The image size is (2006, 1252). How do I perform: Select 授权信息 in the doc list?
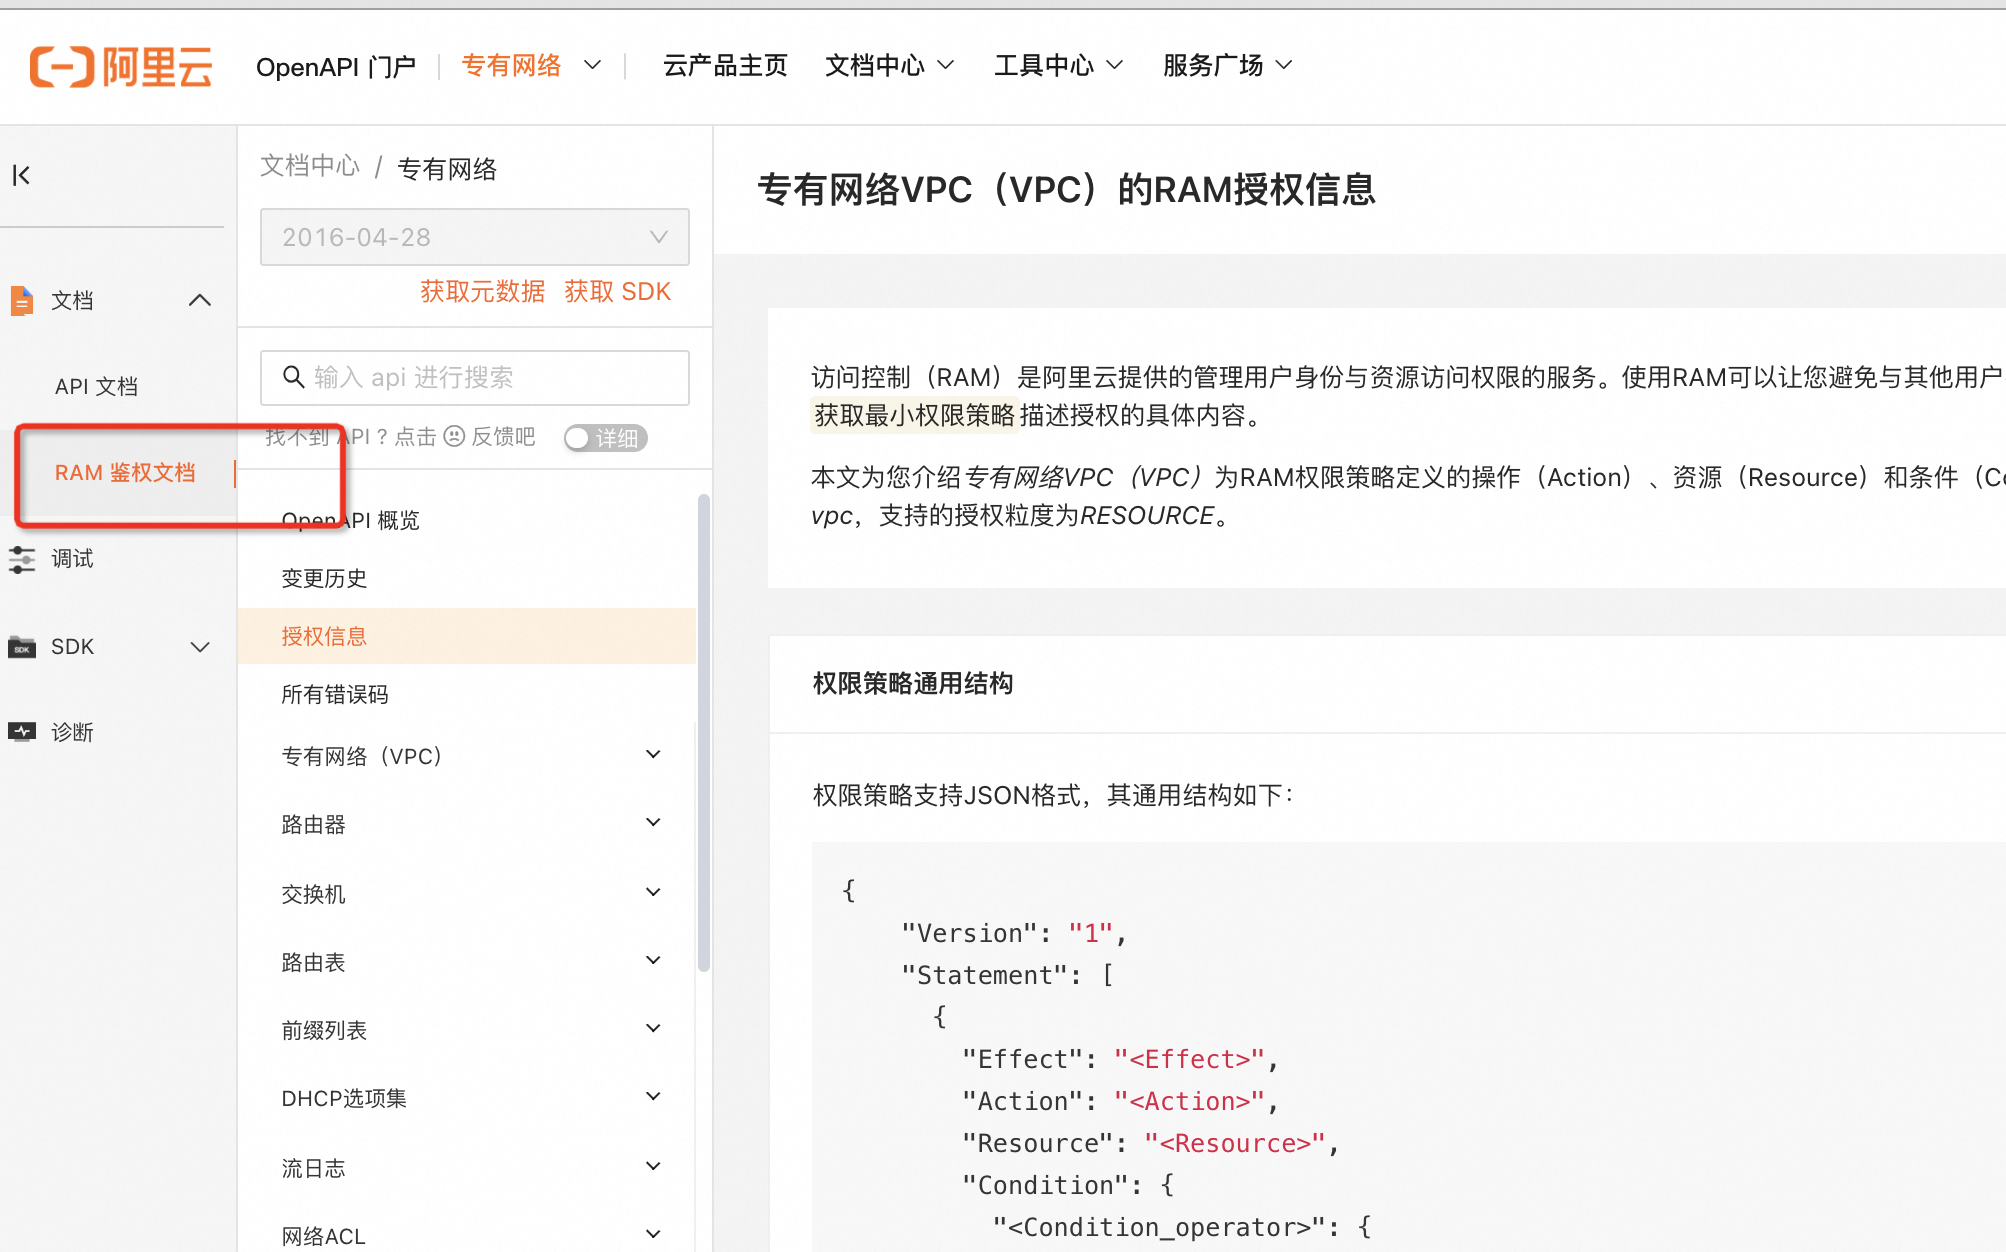466,636
